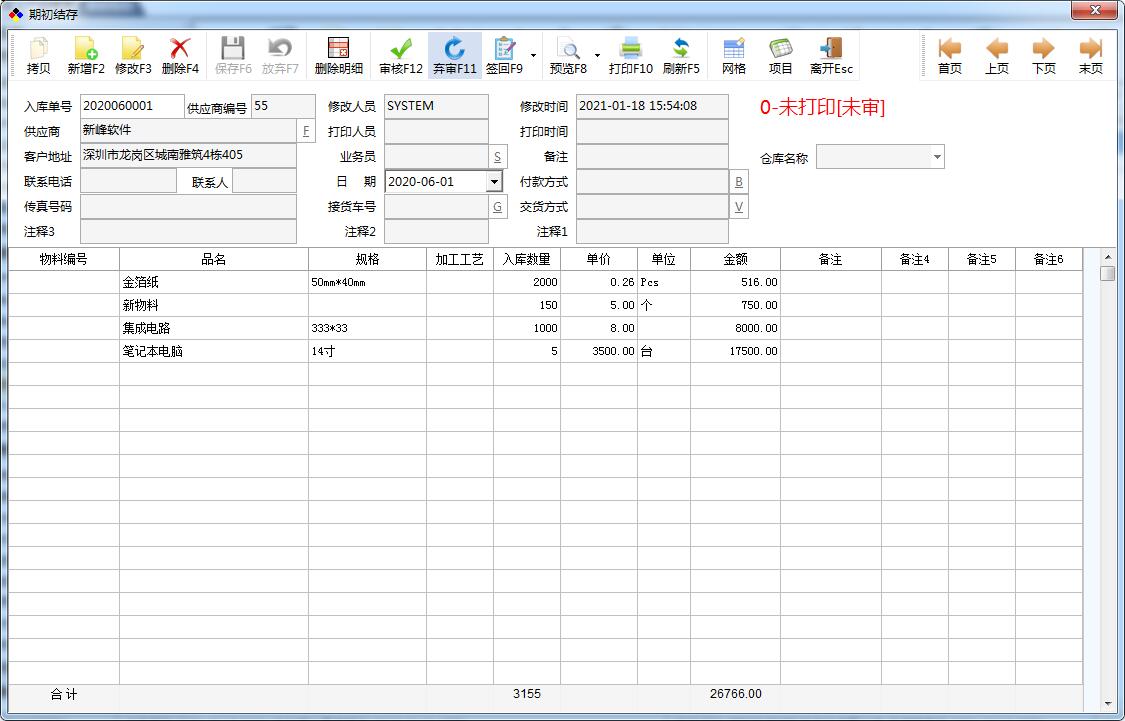Click the 拷贝 copy icon
The height and width of the screenshot is (721, 1125).
(39, 55)
